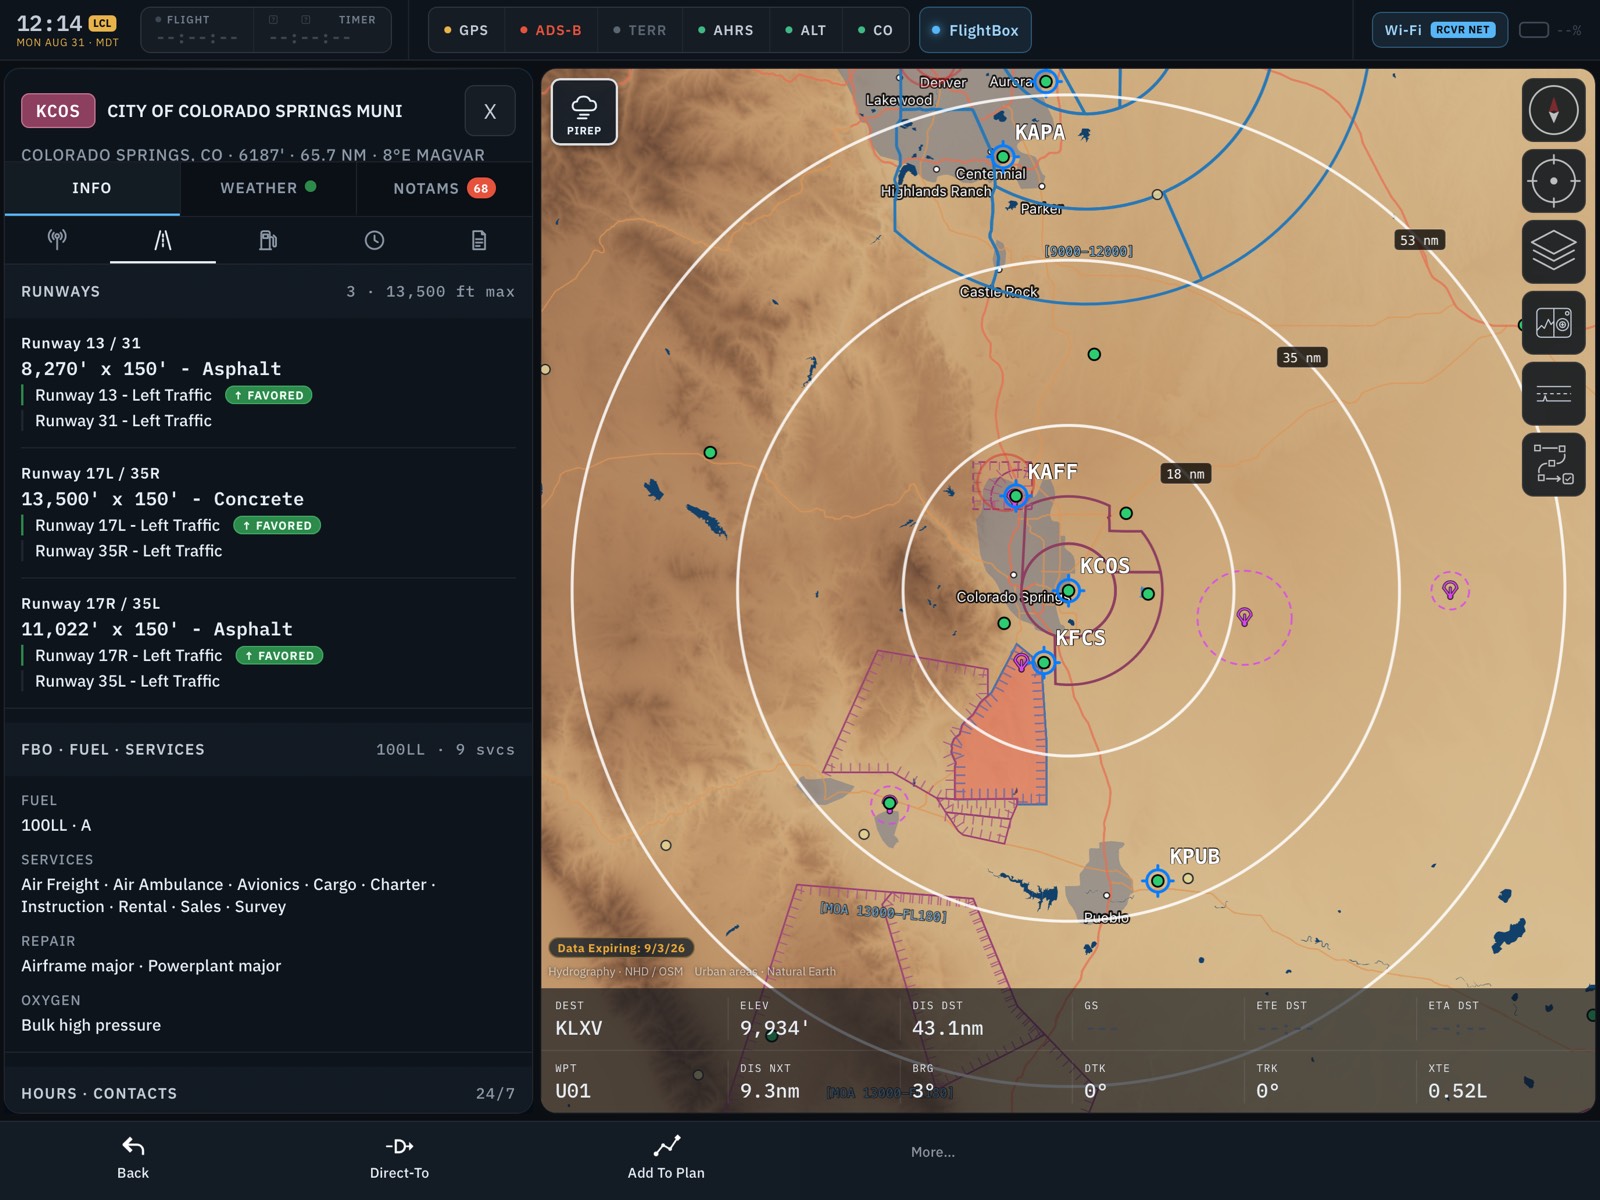Screen dimensions: 1600x1200
Task: Tap the ADS-B status indicator
Action: (551, 30)
